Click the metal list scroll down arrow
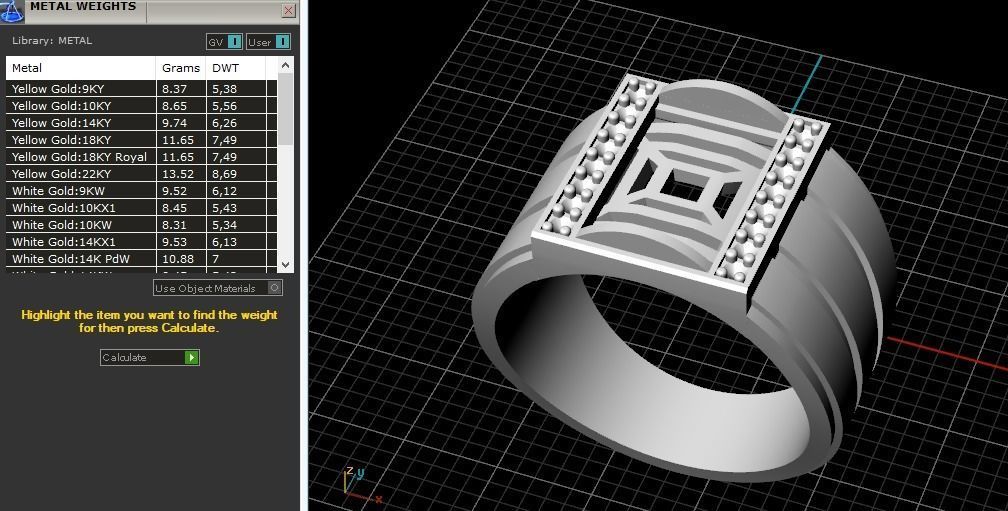The width and height of the screenshot is (1008, 511). [x=286, y=264]
